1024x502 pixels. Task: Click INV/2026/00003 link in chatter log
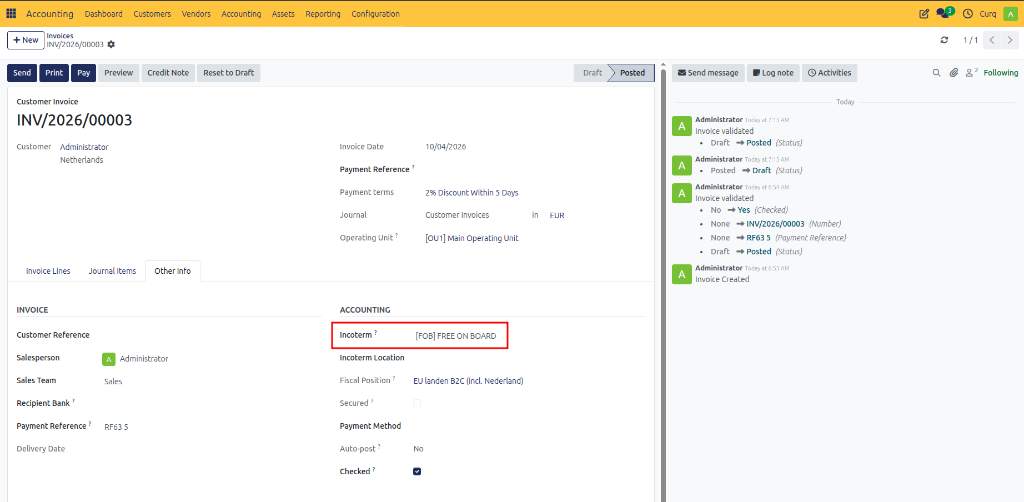click(775, 224)
